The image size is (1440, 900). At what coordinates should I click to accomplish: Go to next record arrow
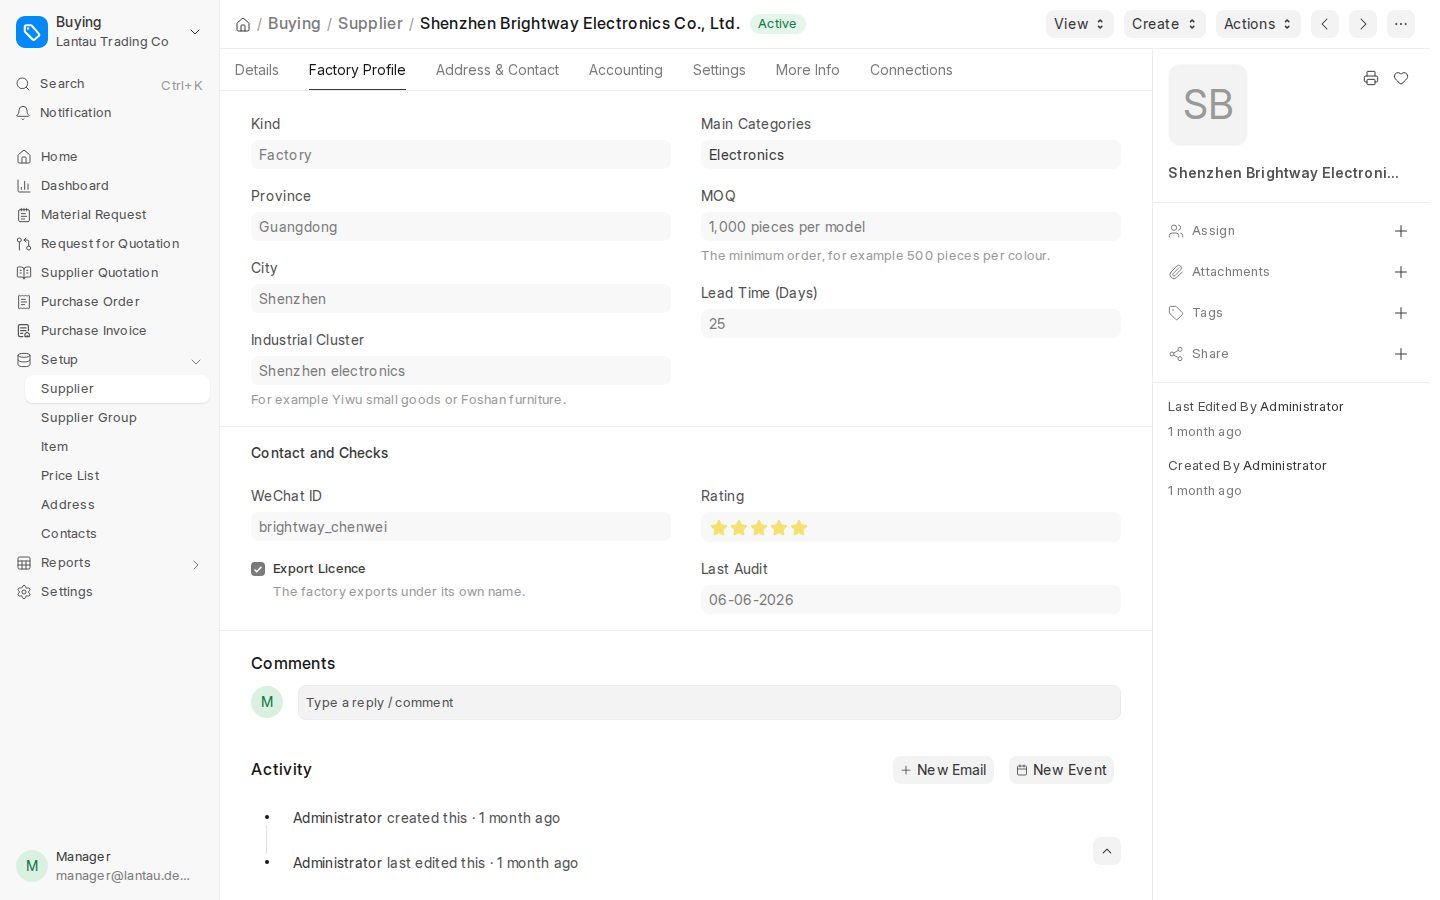pyautogui.click(x=1363, y=24)
